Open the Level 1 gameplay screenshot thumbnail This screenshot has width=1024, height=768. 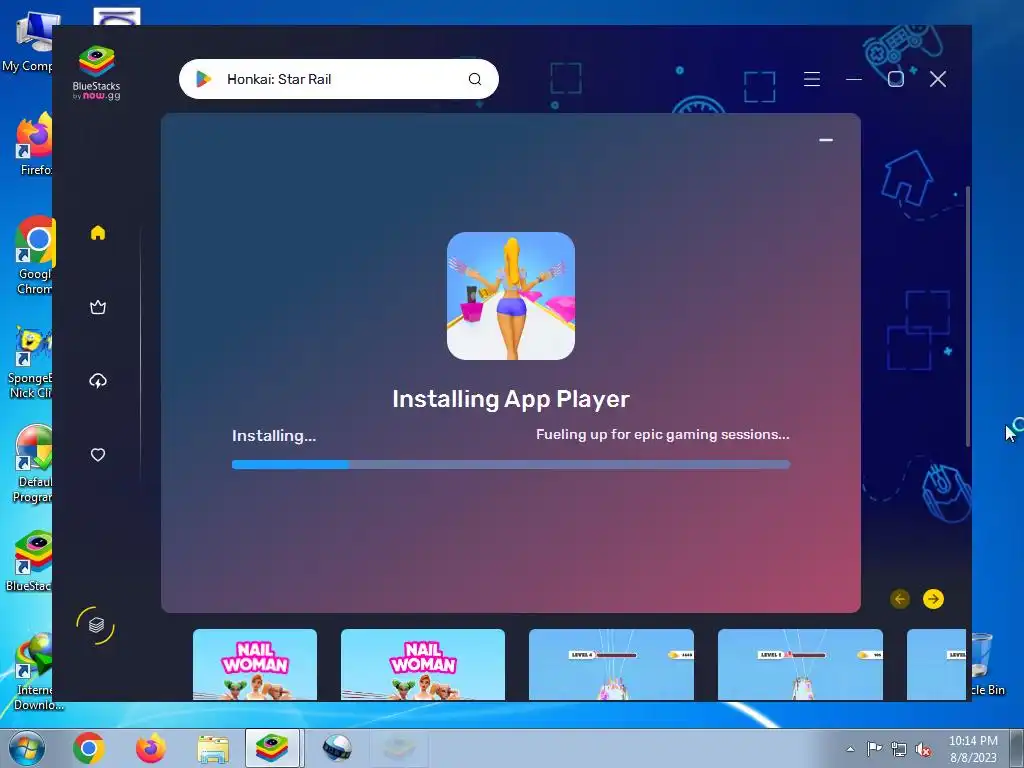pyautogui.click(x=800, y=664)
